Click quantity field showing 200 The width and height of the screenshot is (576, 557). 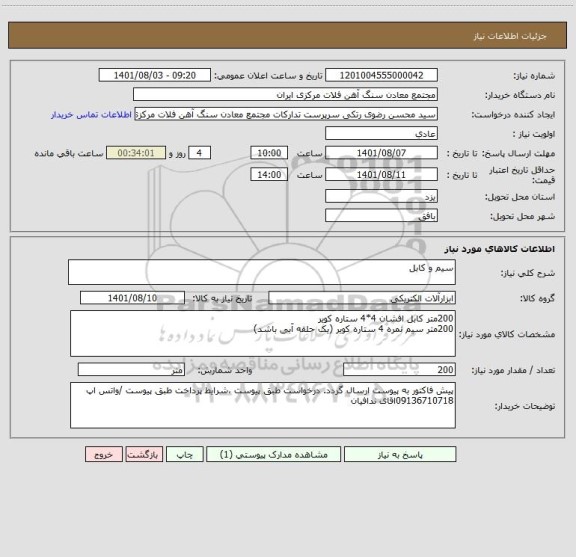point(399,370)
